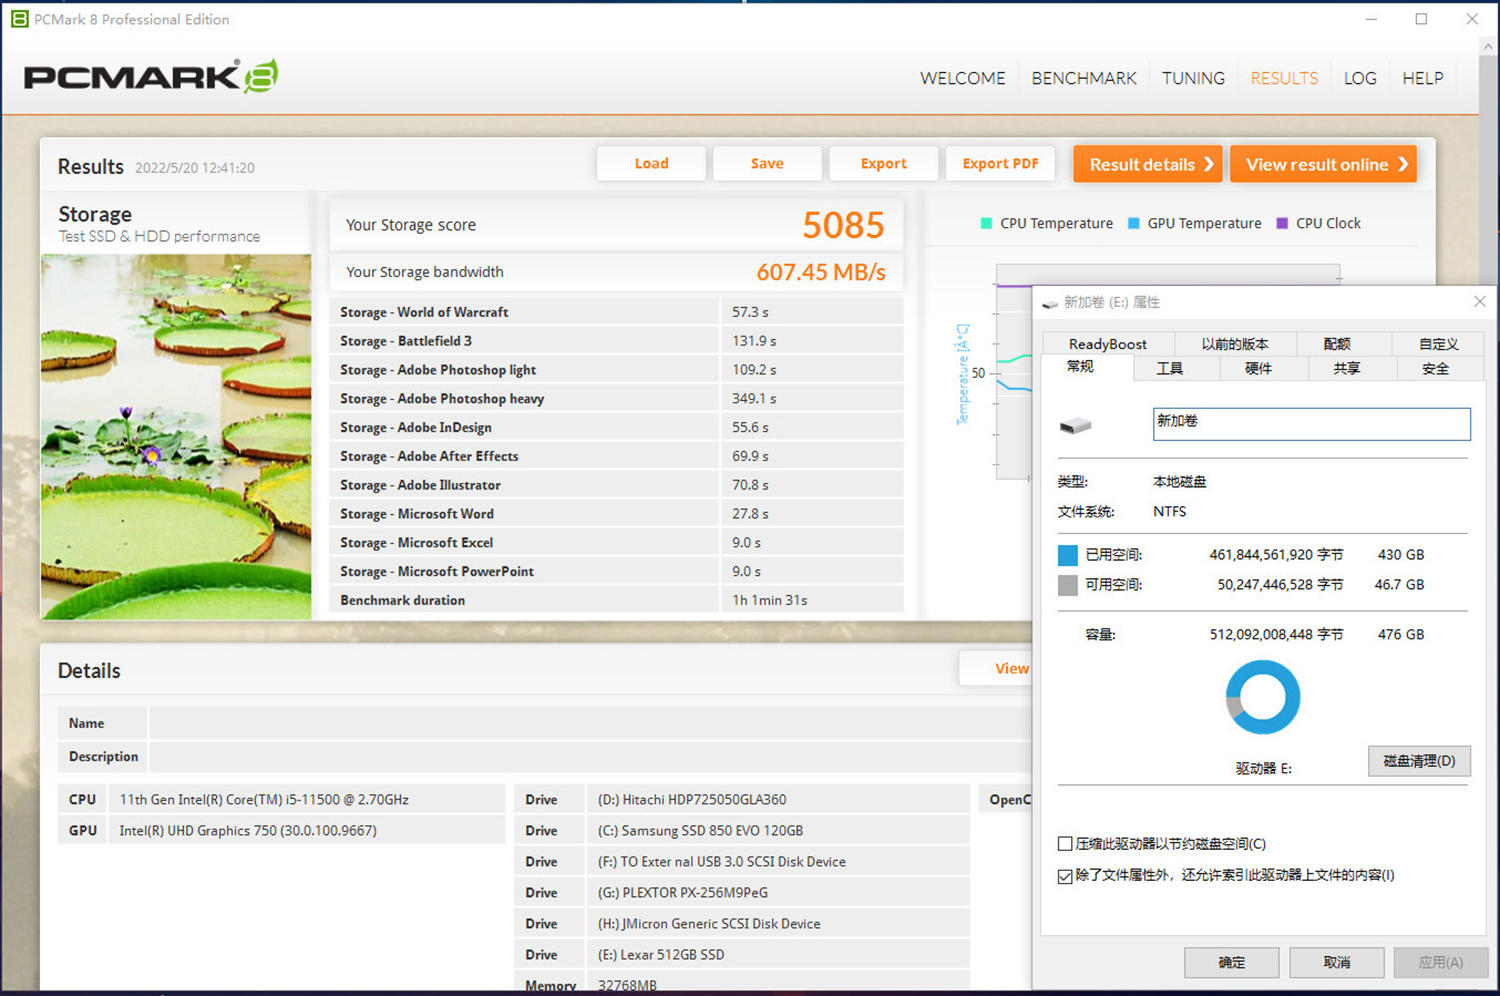Click Benchmark duration row
The height and width of the screenshot is (996, 1500).
[x=616, y=600]
